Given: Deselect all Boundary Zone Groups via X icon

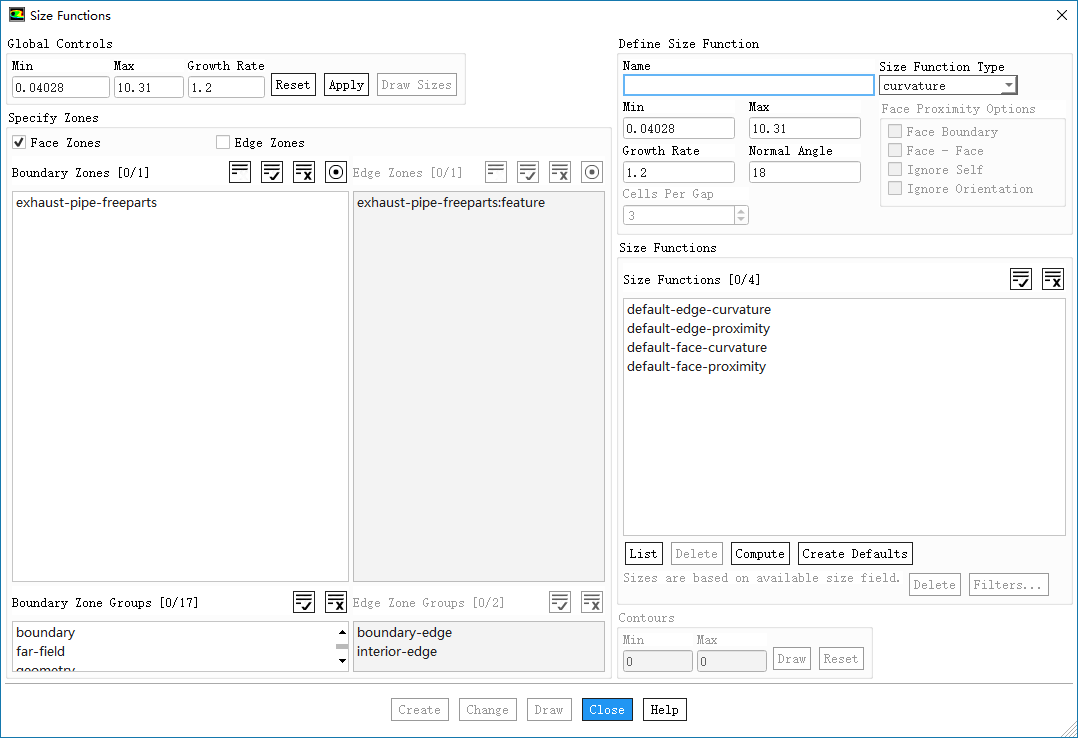Looking at the screenshot, I should pos(336,602).
